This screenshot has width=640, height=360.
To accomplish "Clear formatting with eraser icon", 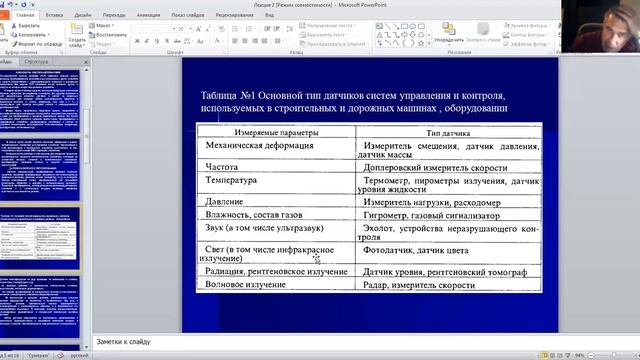I will [x=221, y=29].
